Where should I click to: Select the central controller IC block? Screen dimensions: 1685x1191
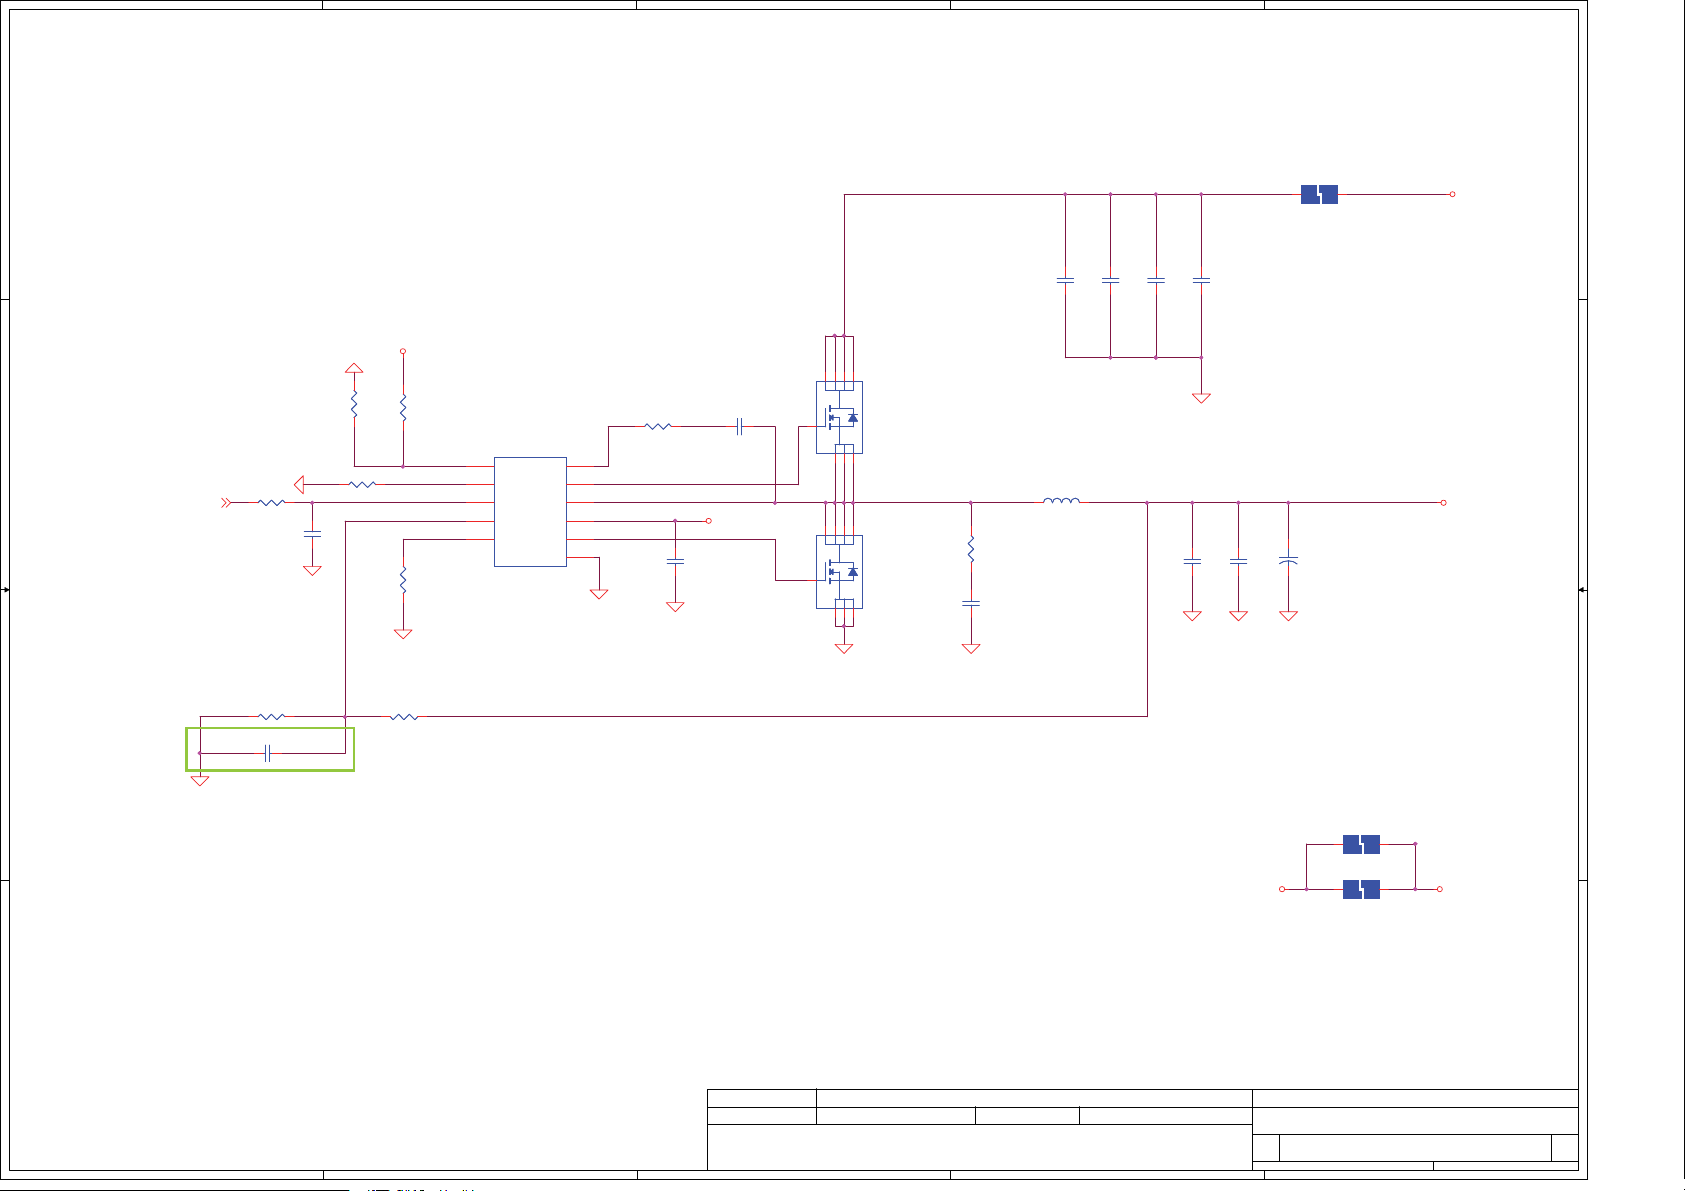(530, 512)
